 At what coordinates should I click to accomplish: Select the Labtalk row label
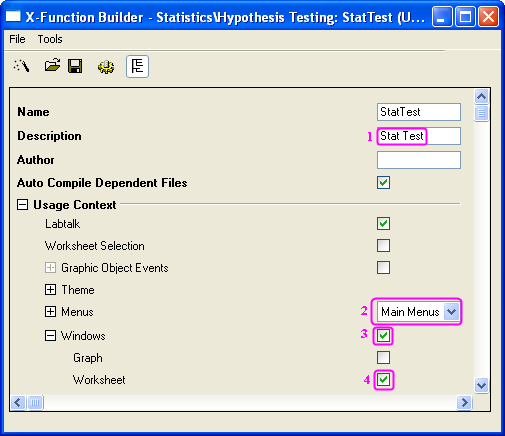pyautogui.click(x=63, y=224)
